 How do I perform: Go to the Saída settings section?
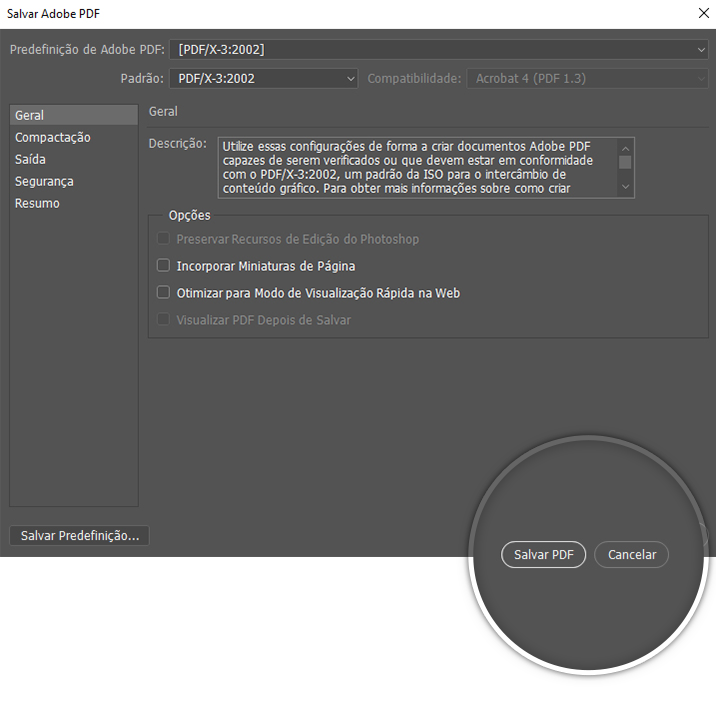[30, 159]
